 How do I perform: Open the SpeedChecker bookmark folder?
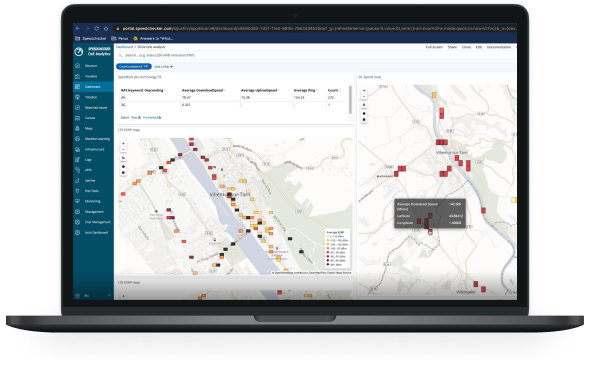click(91, 38)
